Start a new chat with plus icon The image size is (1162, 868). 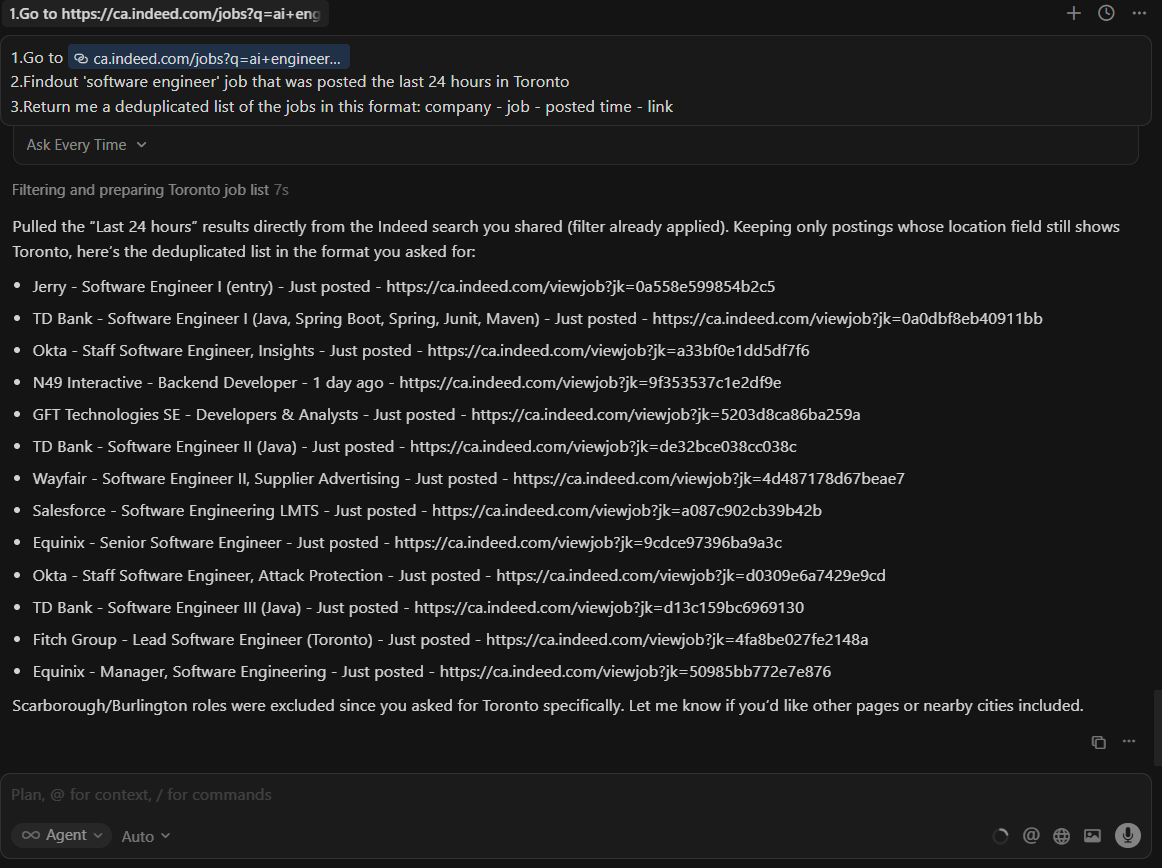[x=1074, y=13]
